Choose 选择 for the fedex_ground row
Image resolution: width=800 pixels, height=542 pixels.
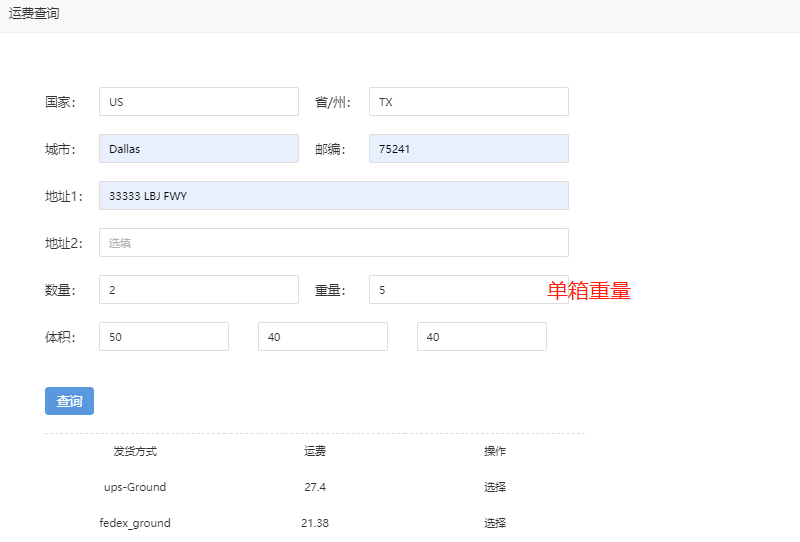pyautogui.click(x=495, y=523)
